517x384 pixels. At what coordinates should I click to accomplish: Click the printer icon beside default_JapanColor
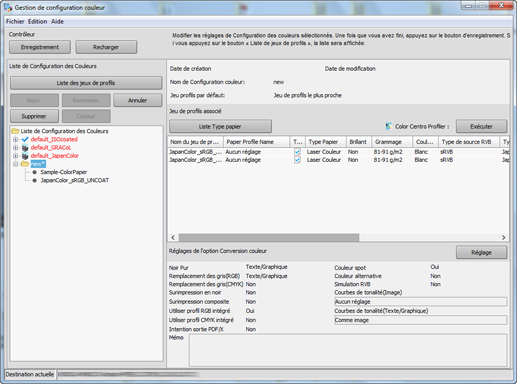tap(25, 156)
